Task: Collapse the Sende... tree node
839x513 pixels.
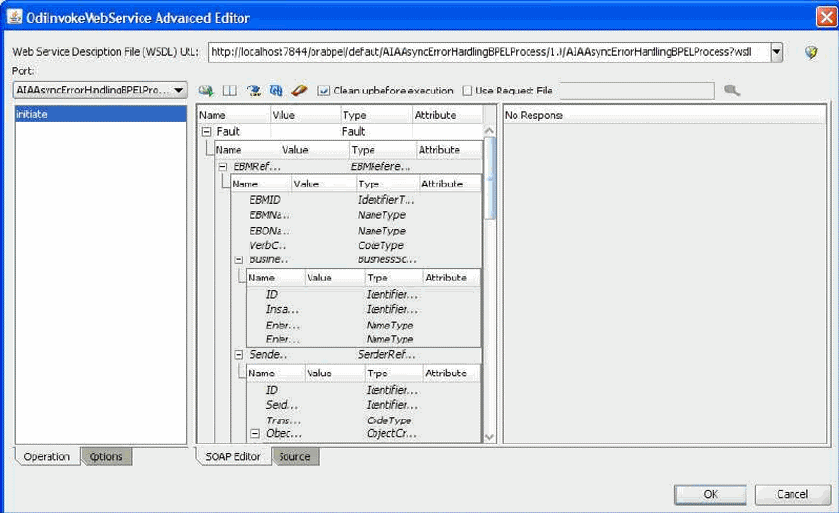Action: point(239,355)
